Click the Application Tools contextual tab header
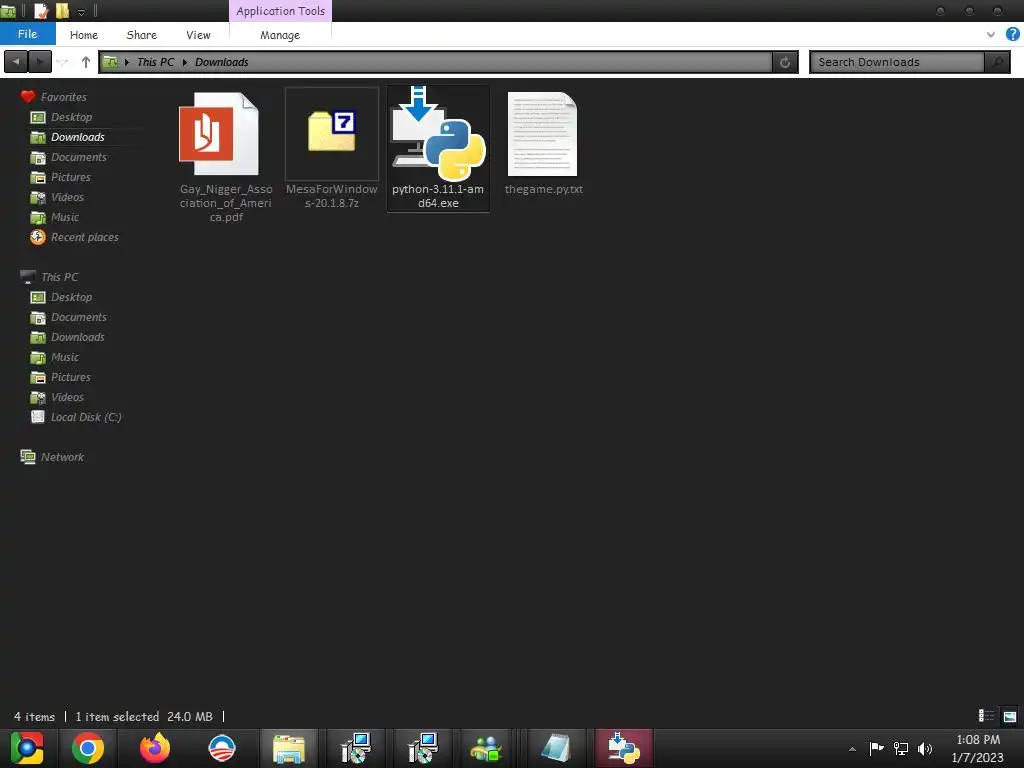The height and width of the screenshot is (768, 1024). point(280,11)
